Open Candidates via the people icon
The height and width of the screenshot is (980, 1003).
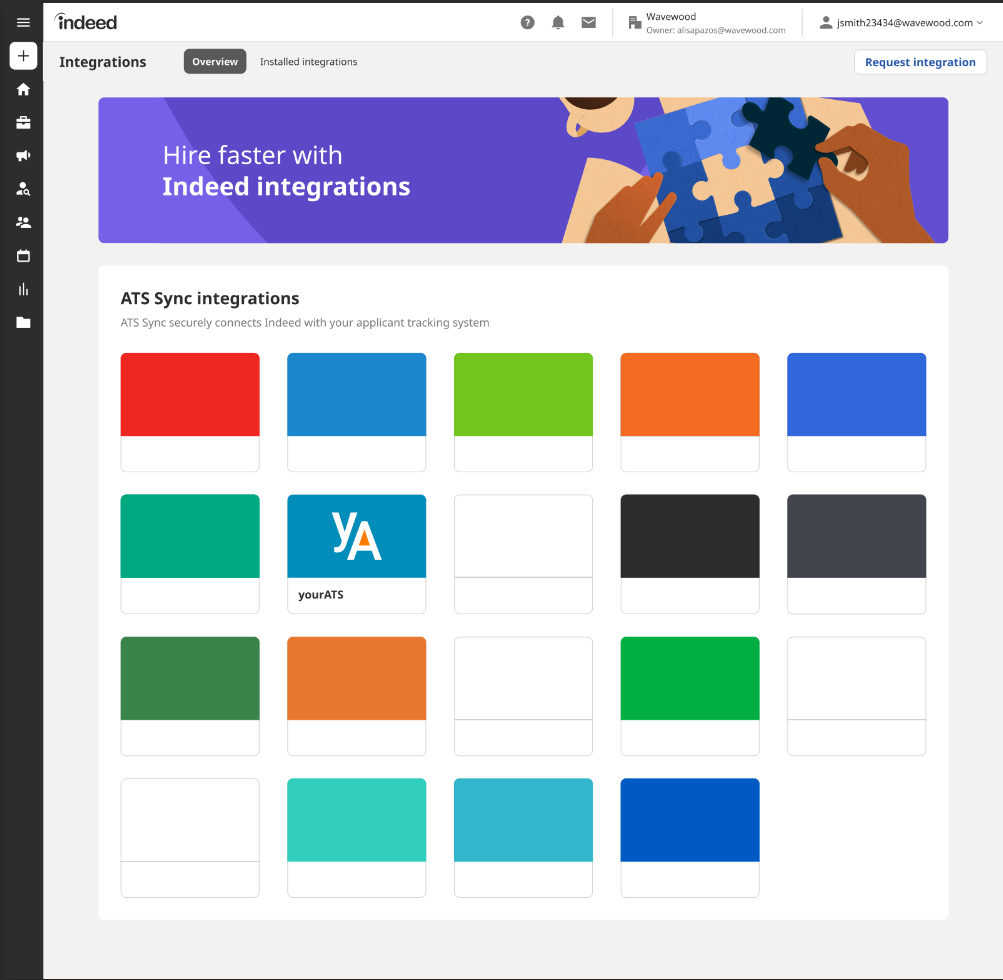[x=23, y=223]
